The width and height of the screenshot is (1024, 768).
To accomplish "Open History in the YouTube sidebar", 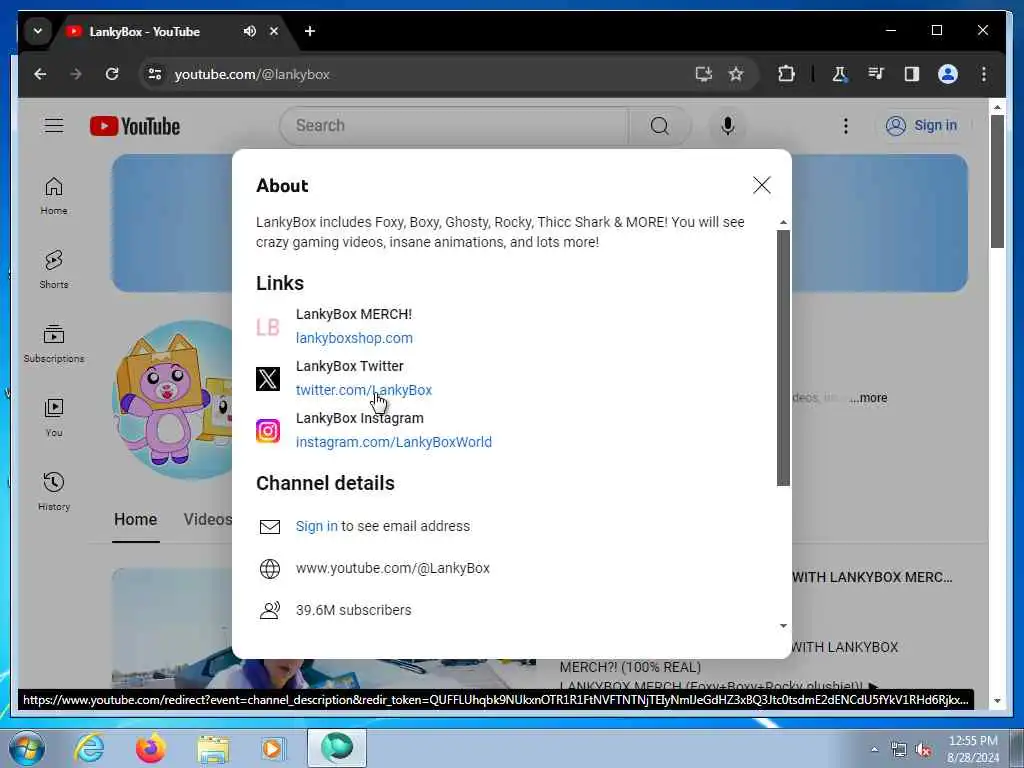I will point(54,491).
